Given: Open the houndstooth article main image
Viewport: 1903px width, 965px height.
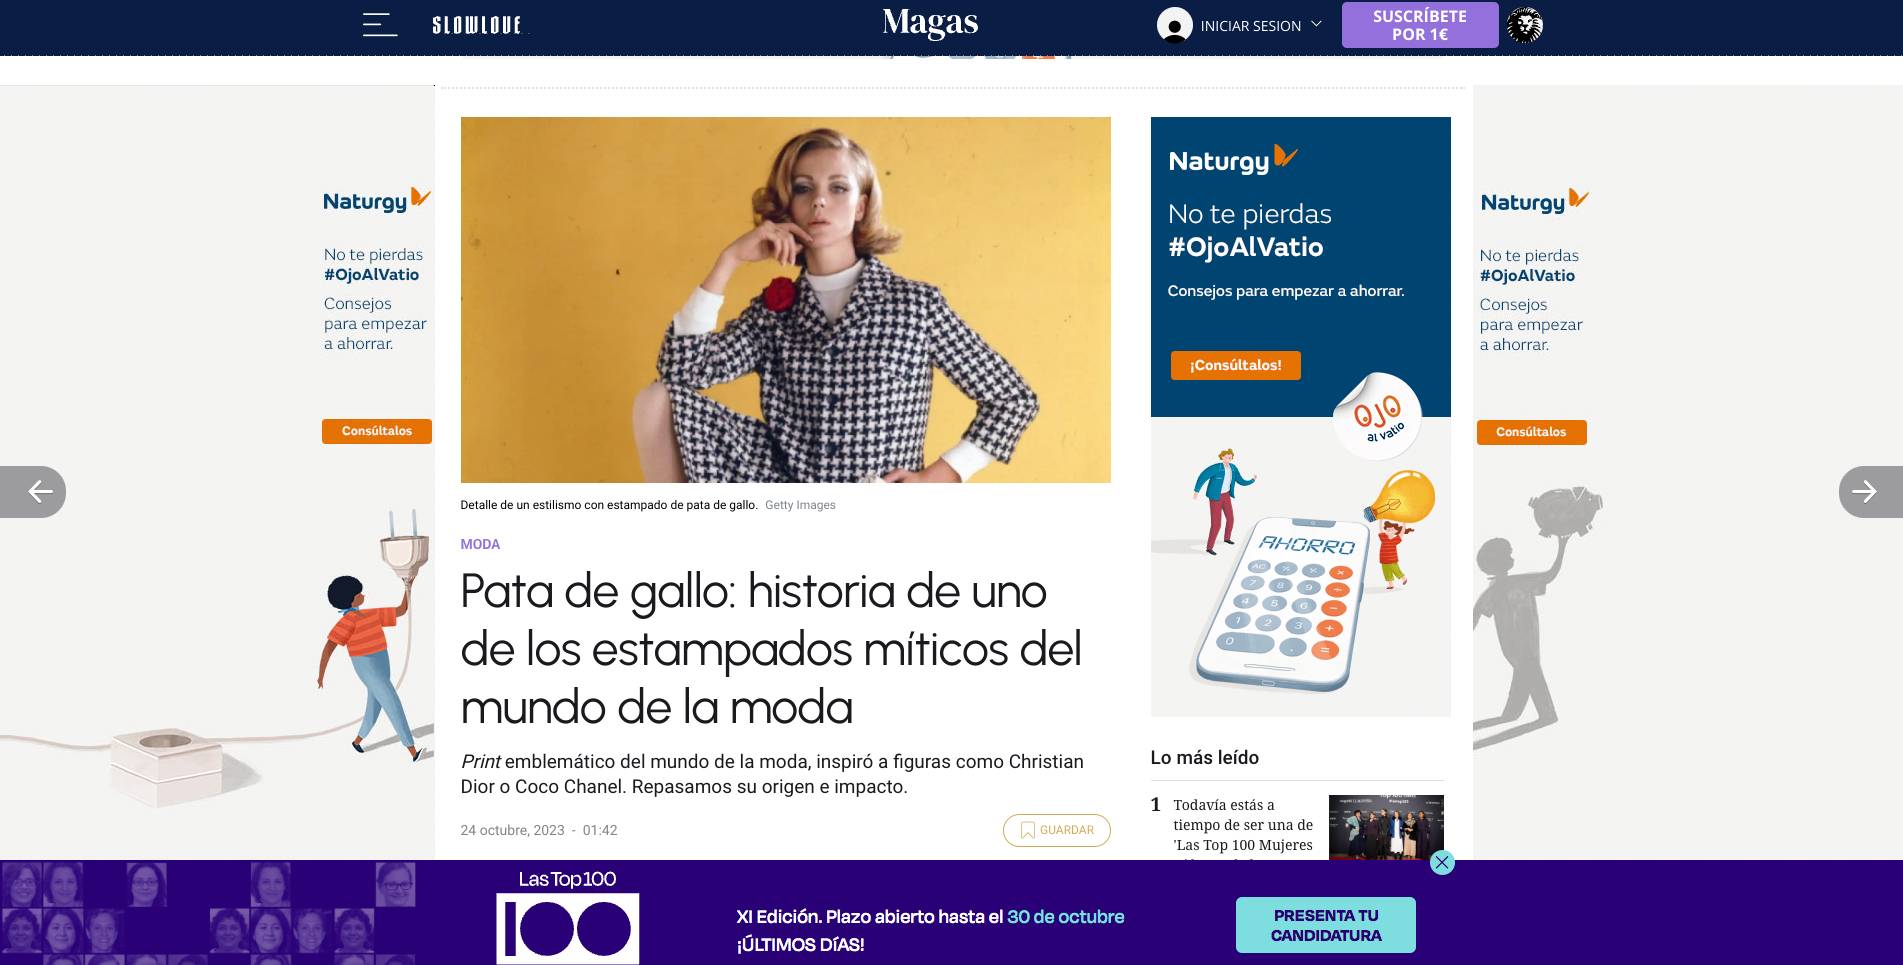Looking at the screenshot, I should 785,300.
